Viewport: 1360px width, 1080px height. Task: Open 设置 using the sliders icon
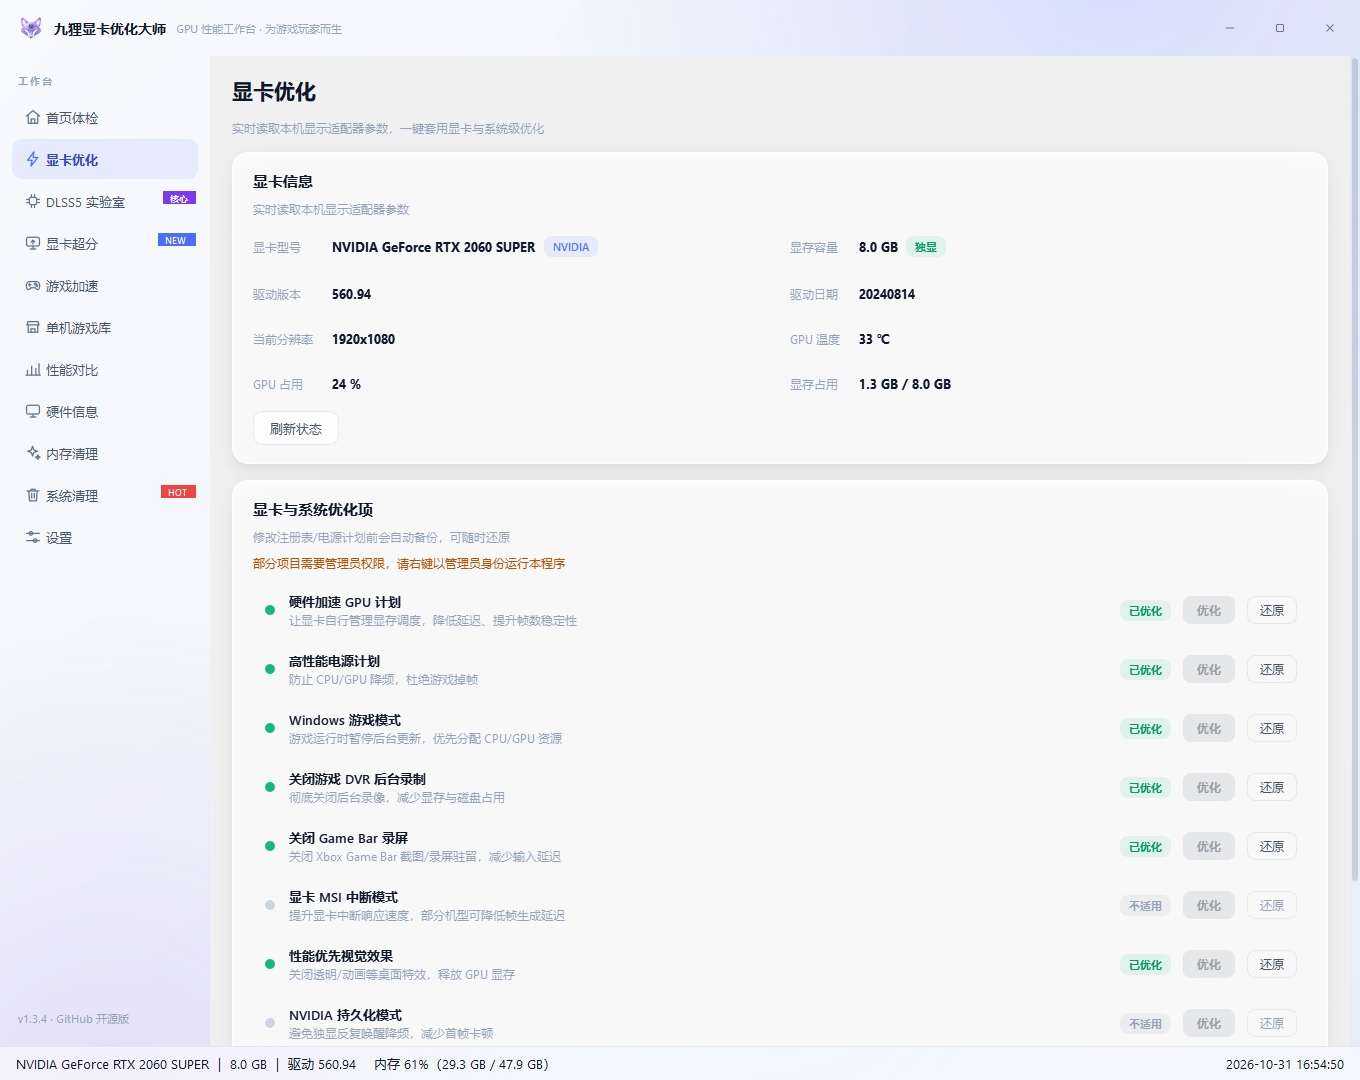click(33, 538)
